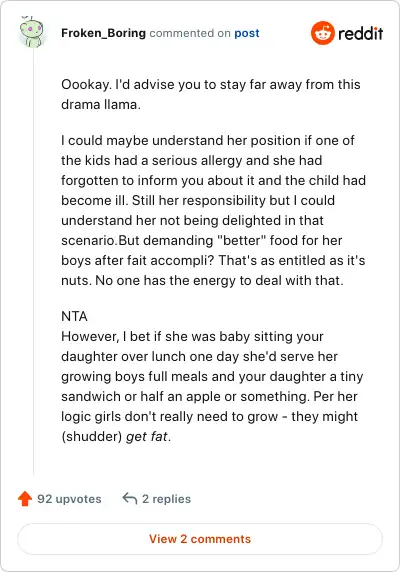The image size is (400, 572).
Task: Open the Froken_Boring user profile link
Action: pos(104,33)
